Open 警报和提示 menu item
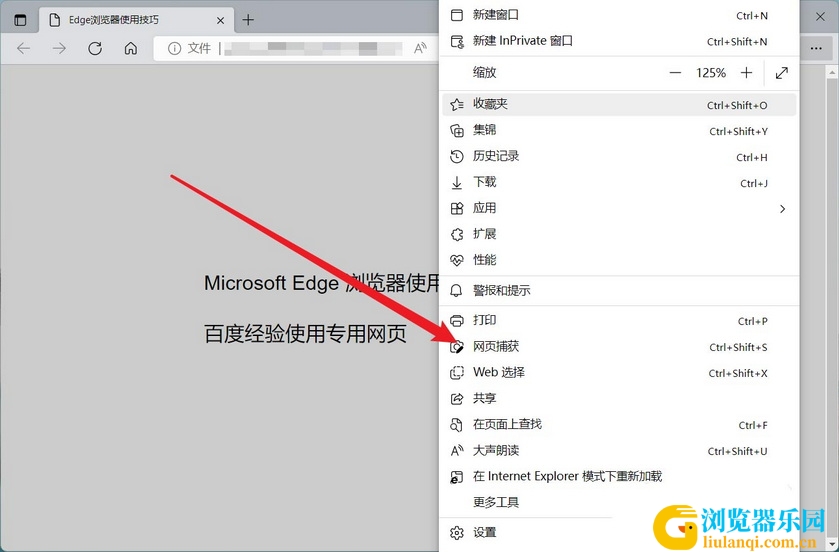The height and width of the screenshot is (552, 839). pos(619,291)
